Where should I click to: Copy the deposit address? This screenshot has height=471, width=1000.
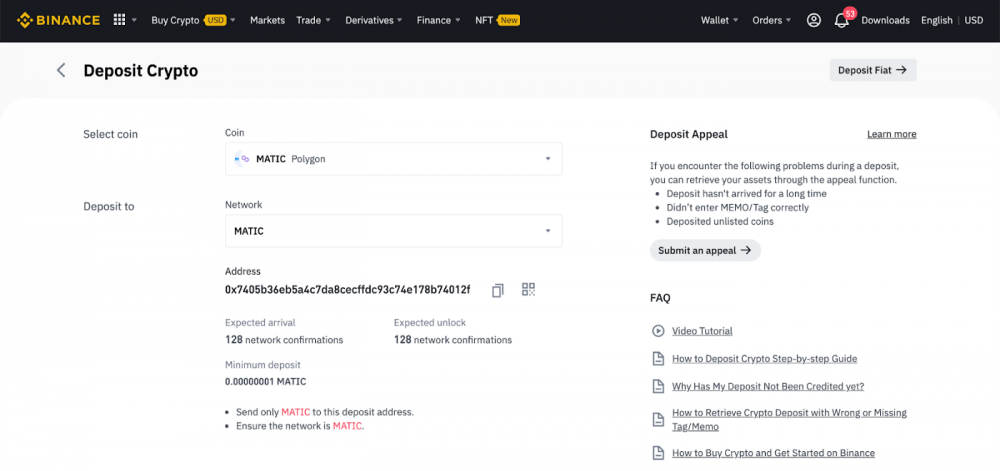497,290
